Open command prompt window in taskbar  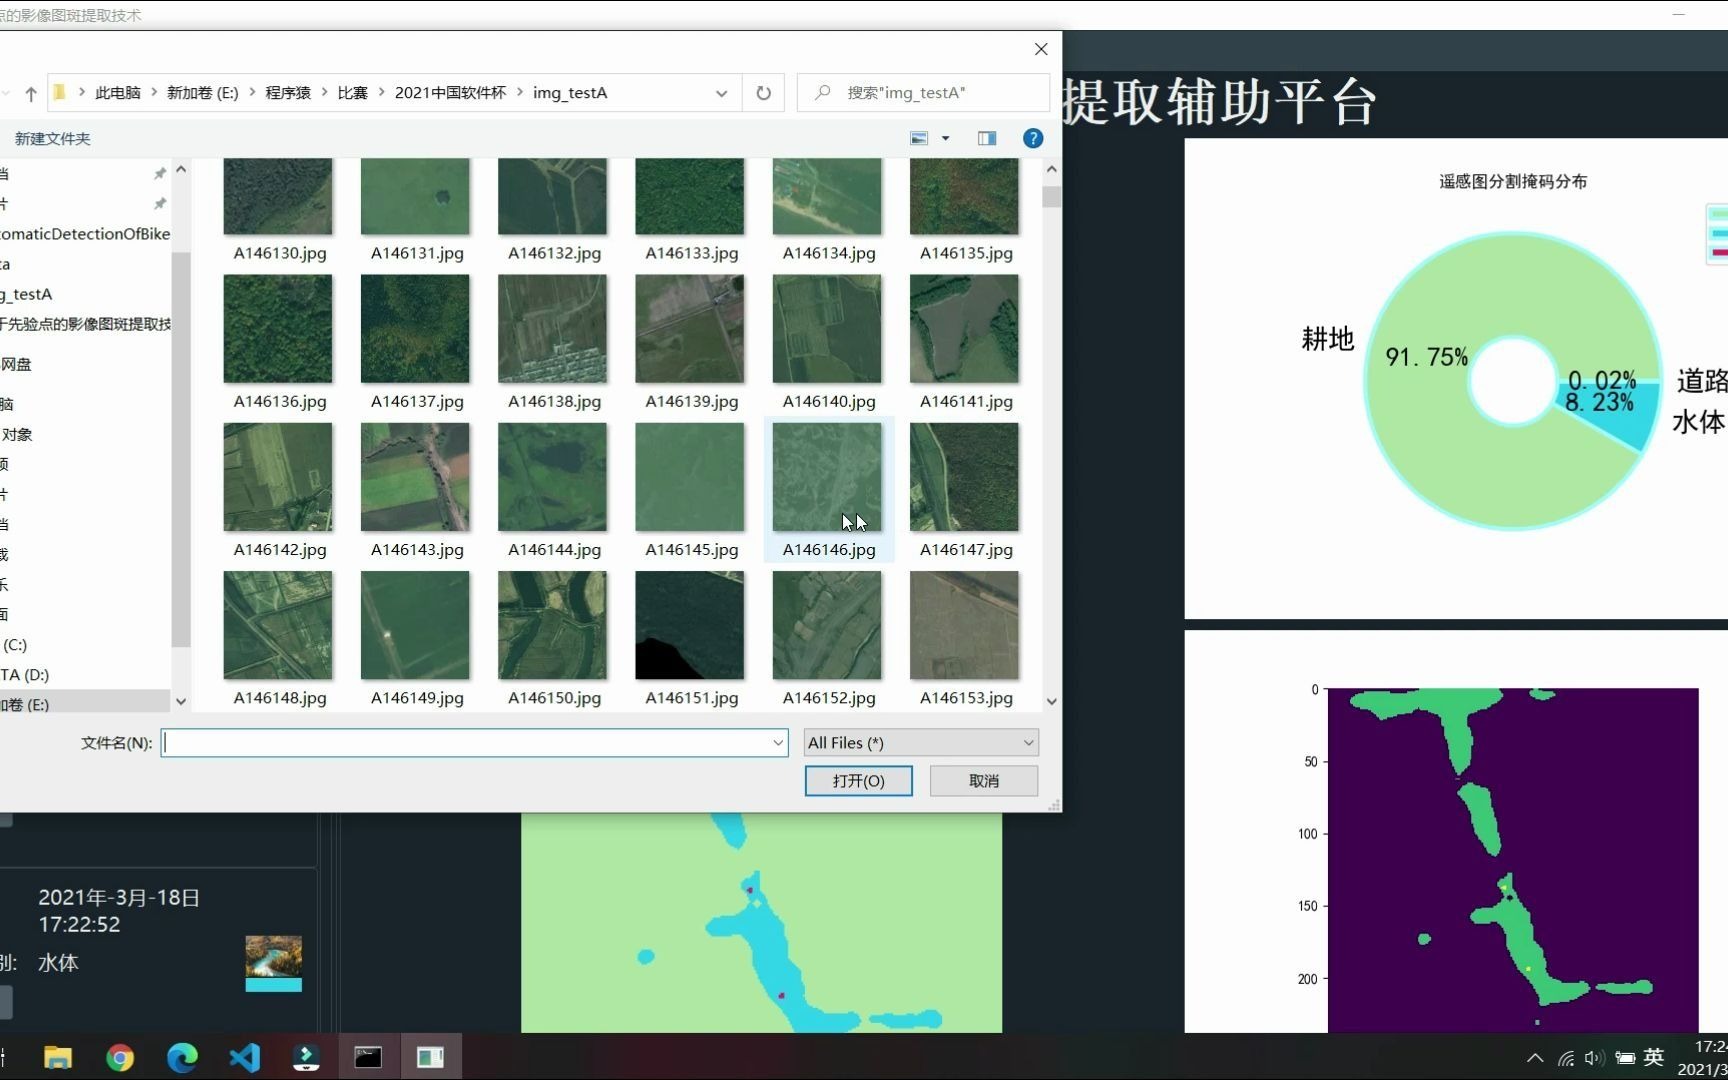pyautogui.click(x=368, y=1057)
